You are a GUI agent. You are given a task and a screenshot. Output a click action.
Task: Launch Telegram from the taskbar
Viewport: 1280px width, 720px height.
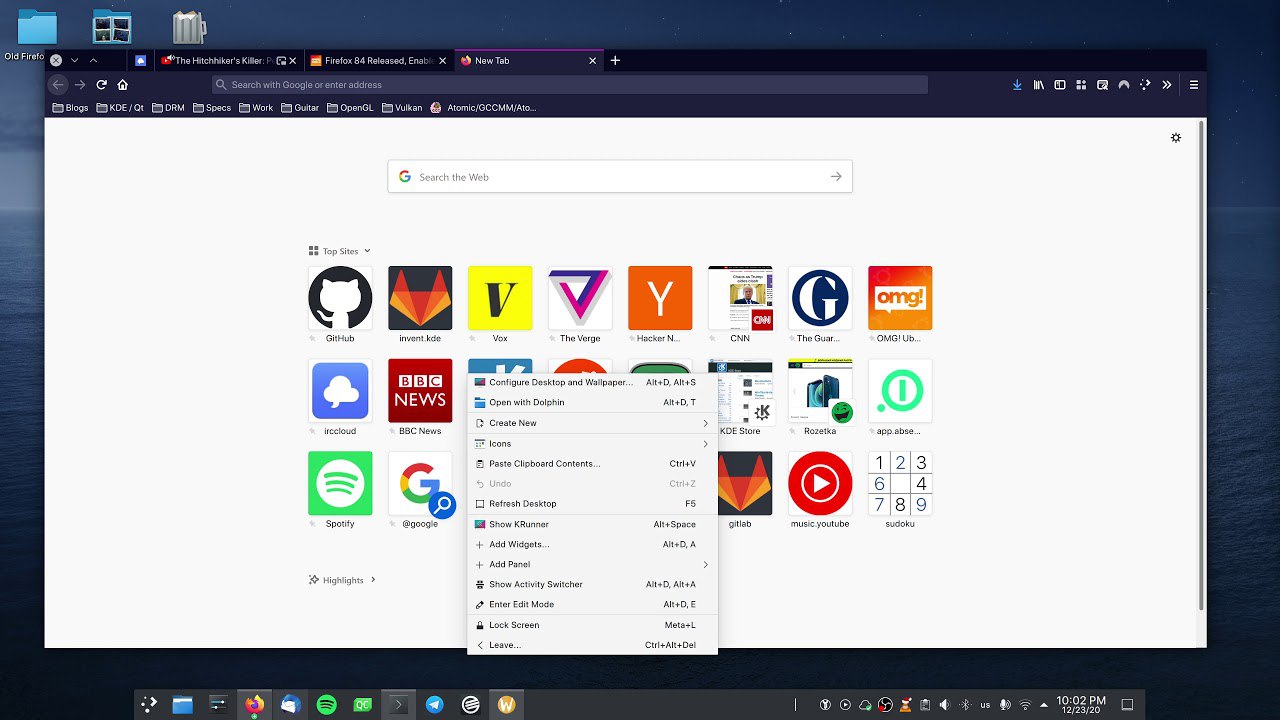click(434, 704)
